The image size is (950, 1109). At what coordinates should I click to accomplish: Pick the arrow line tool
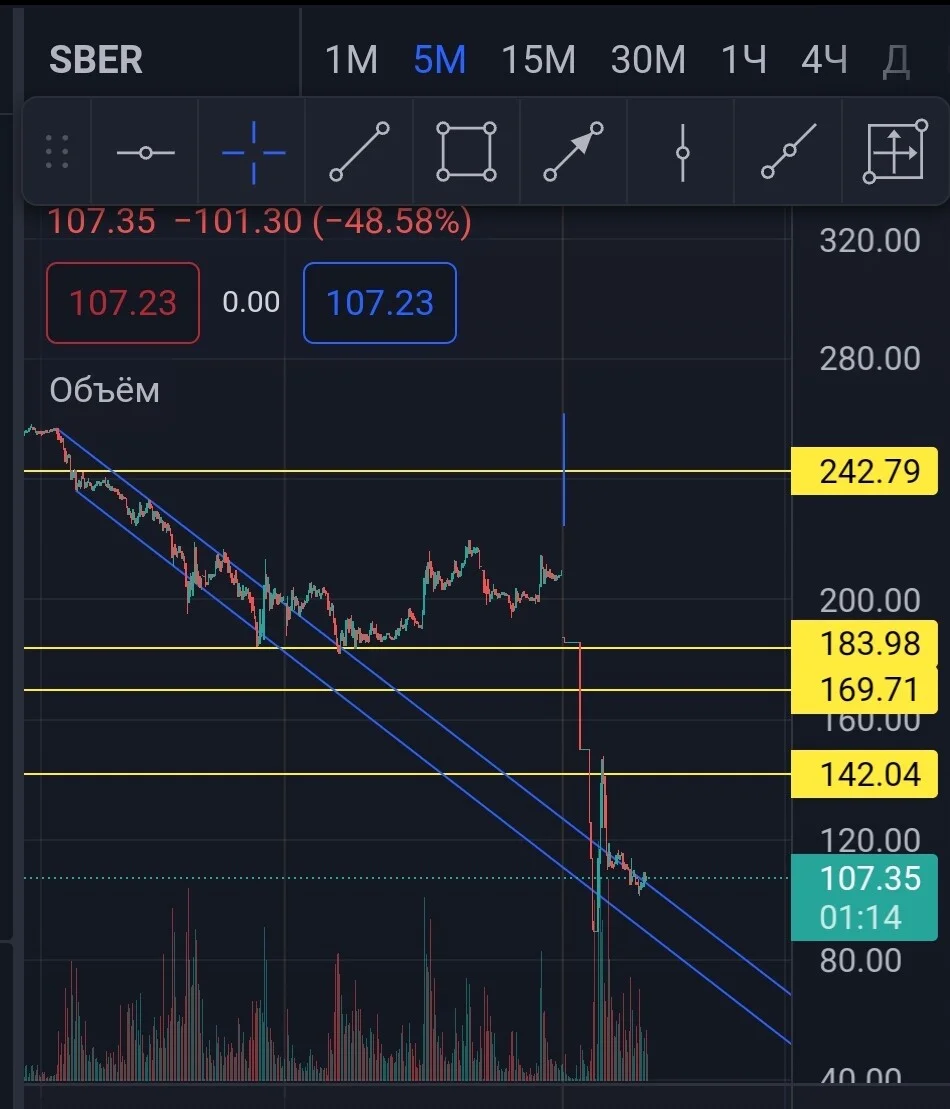(x=573, y=151)
